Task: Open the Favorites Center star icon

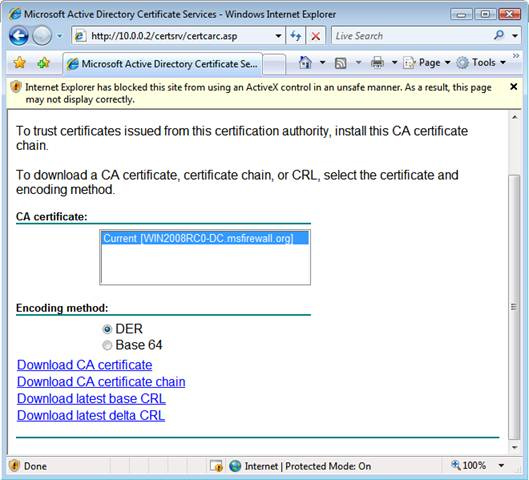Action: click(20, 63)
